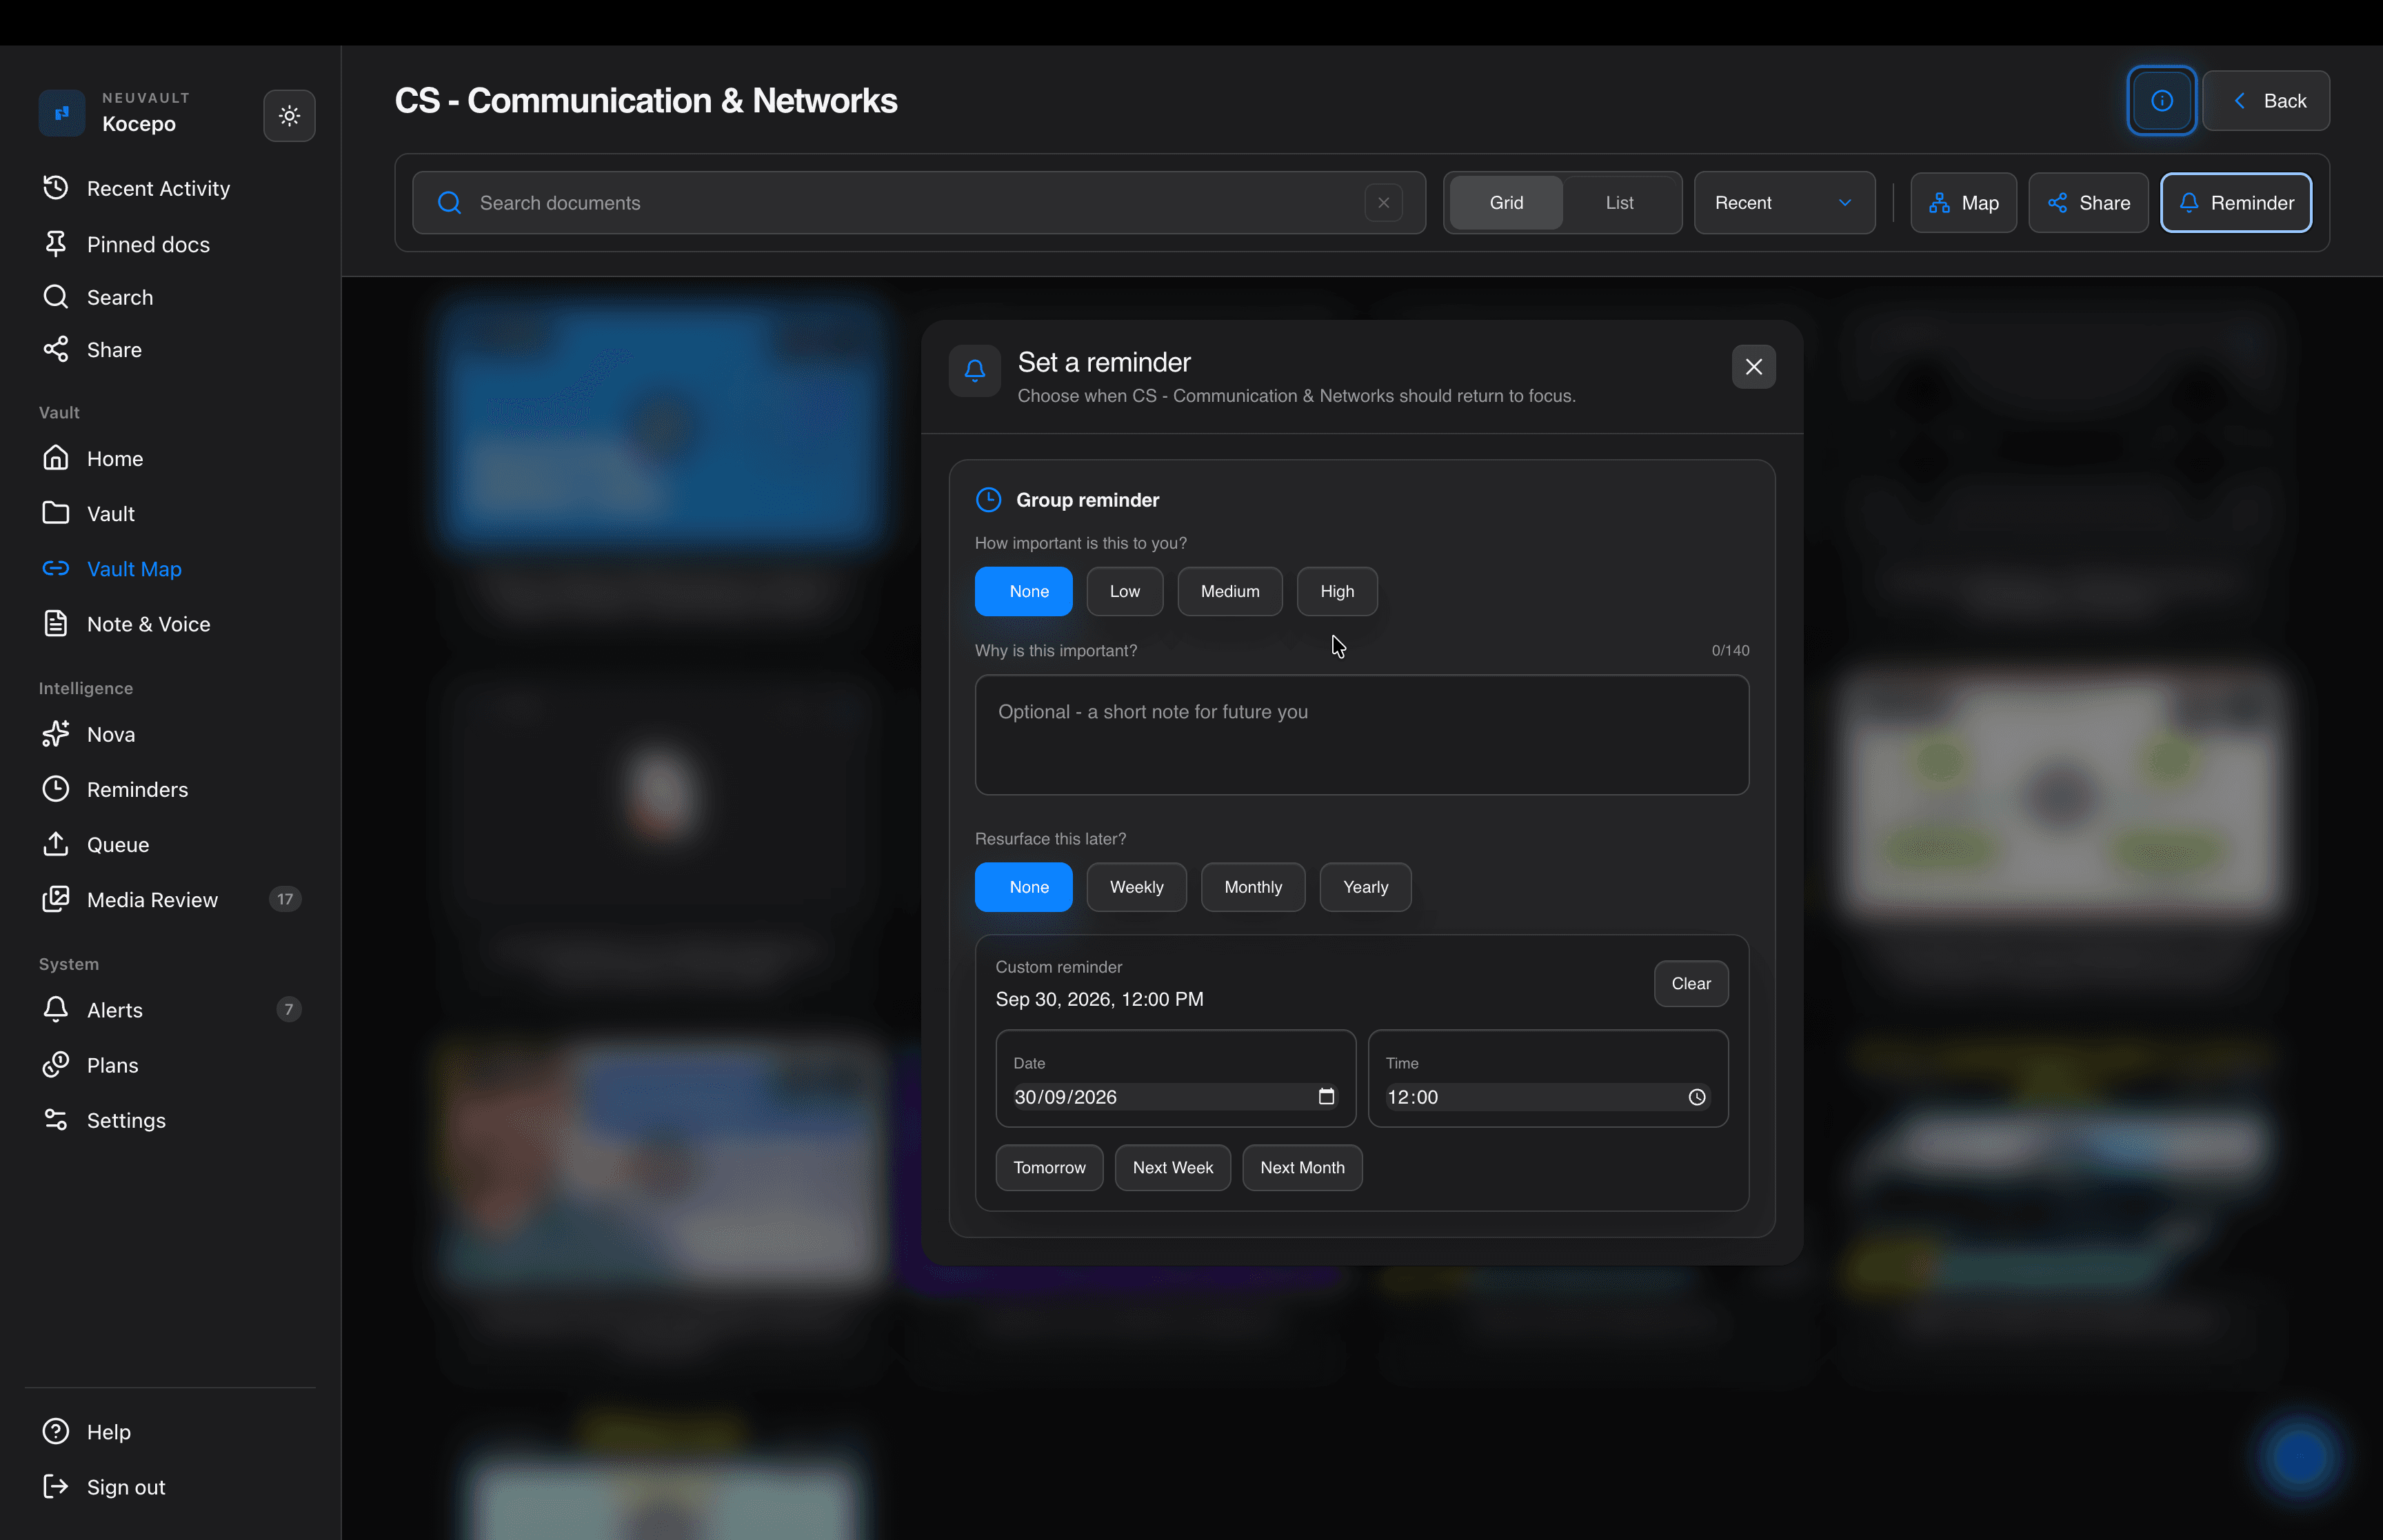The height and width of the screenshot is (1540, 2383).
Task: Click the Plans icon in sidebar
Action: [x=56, y=1064]
